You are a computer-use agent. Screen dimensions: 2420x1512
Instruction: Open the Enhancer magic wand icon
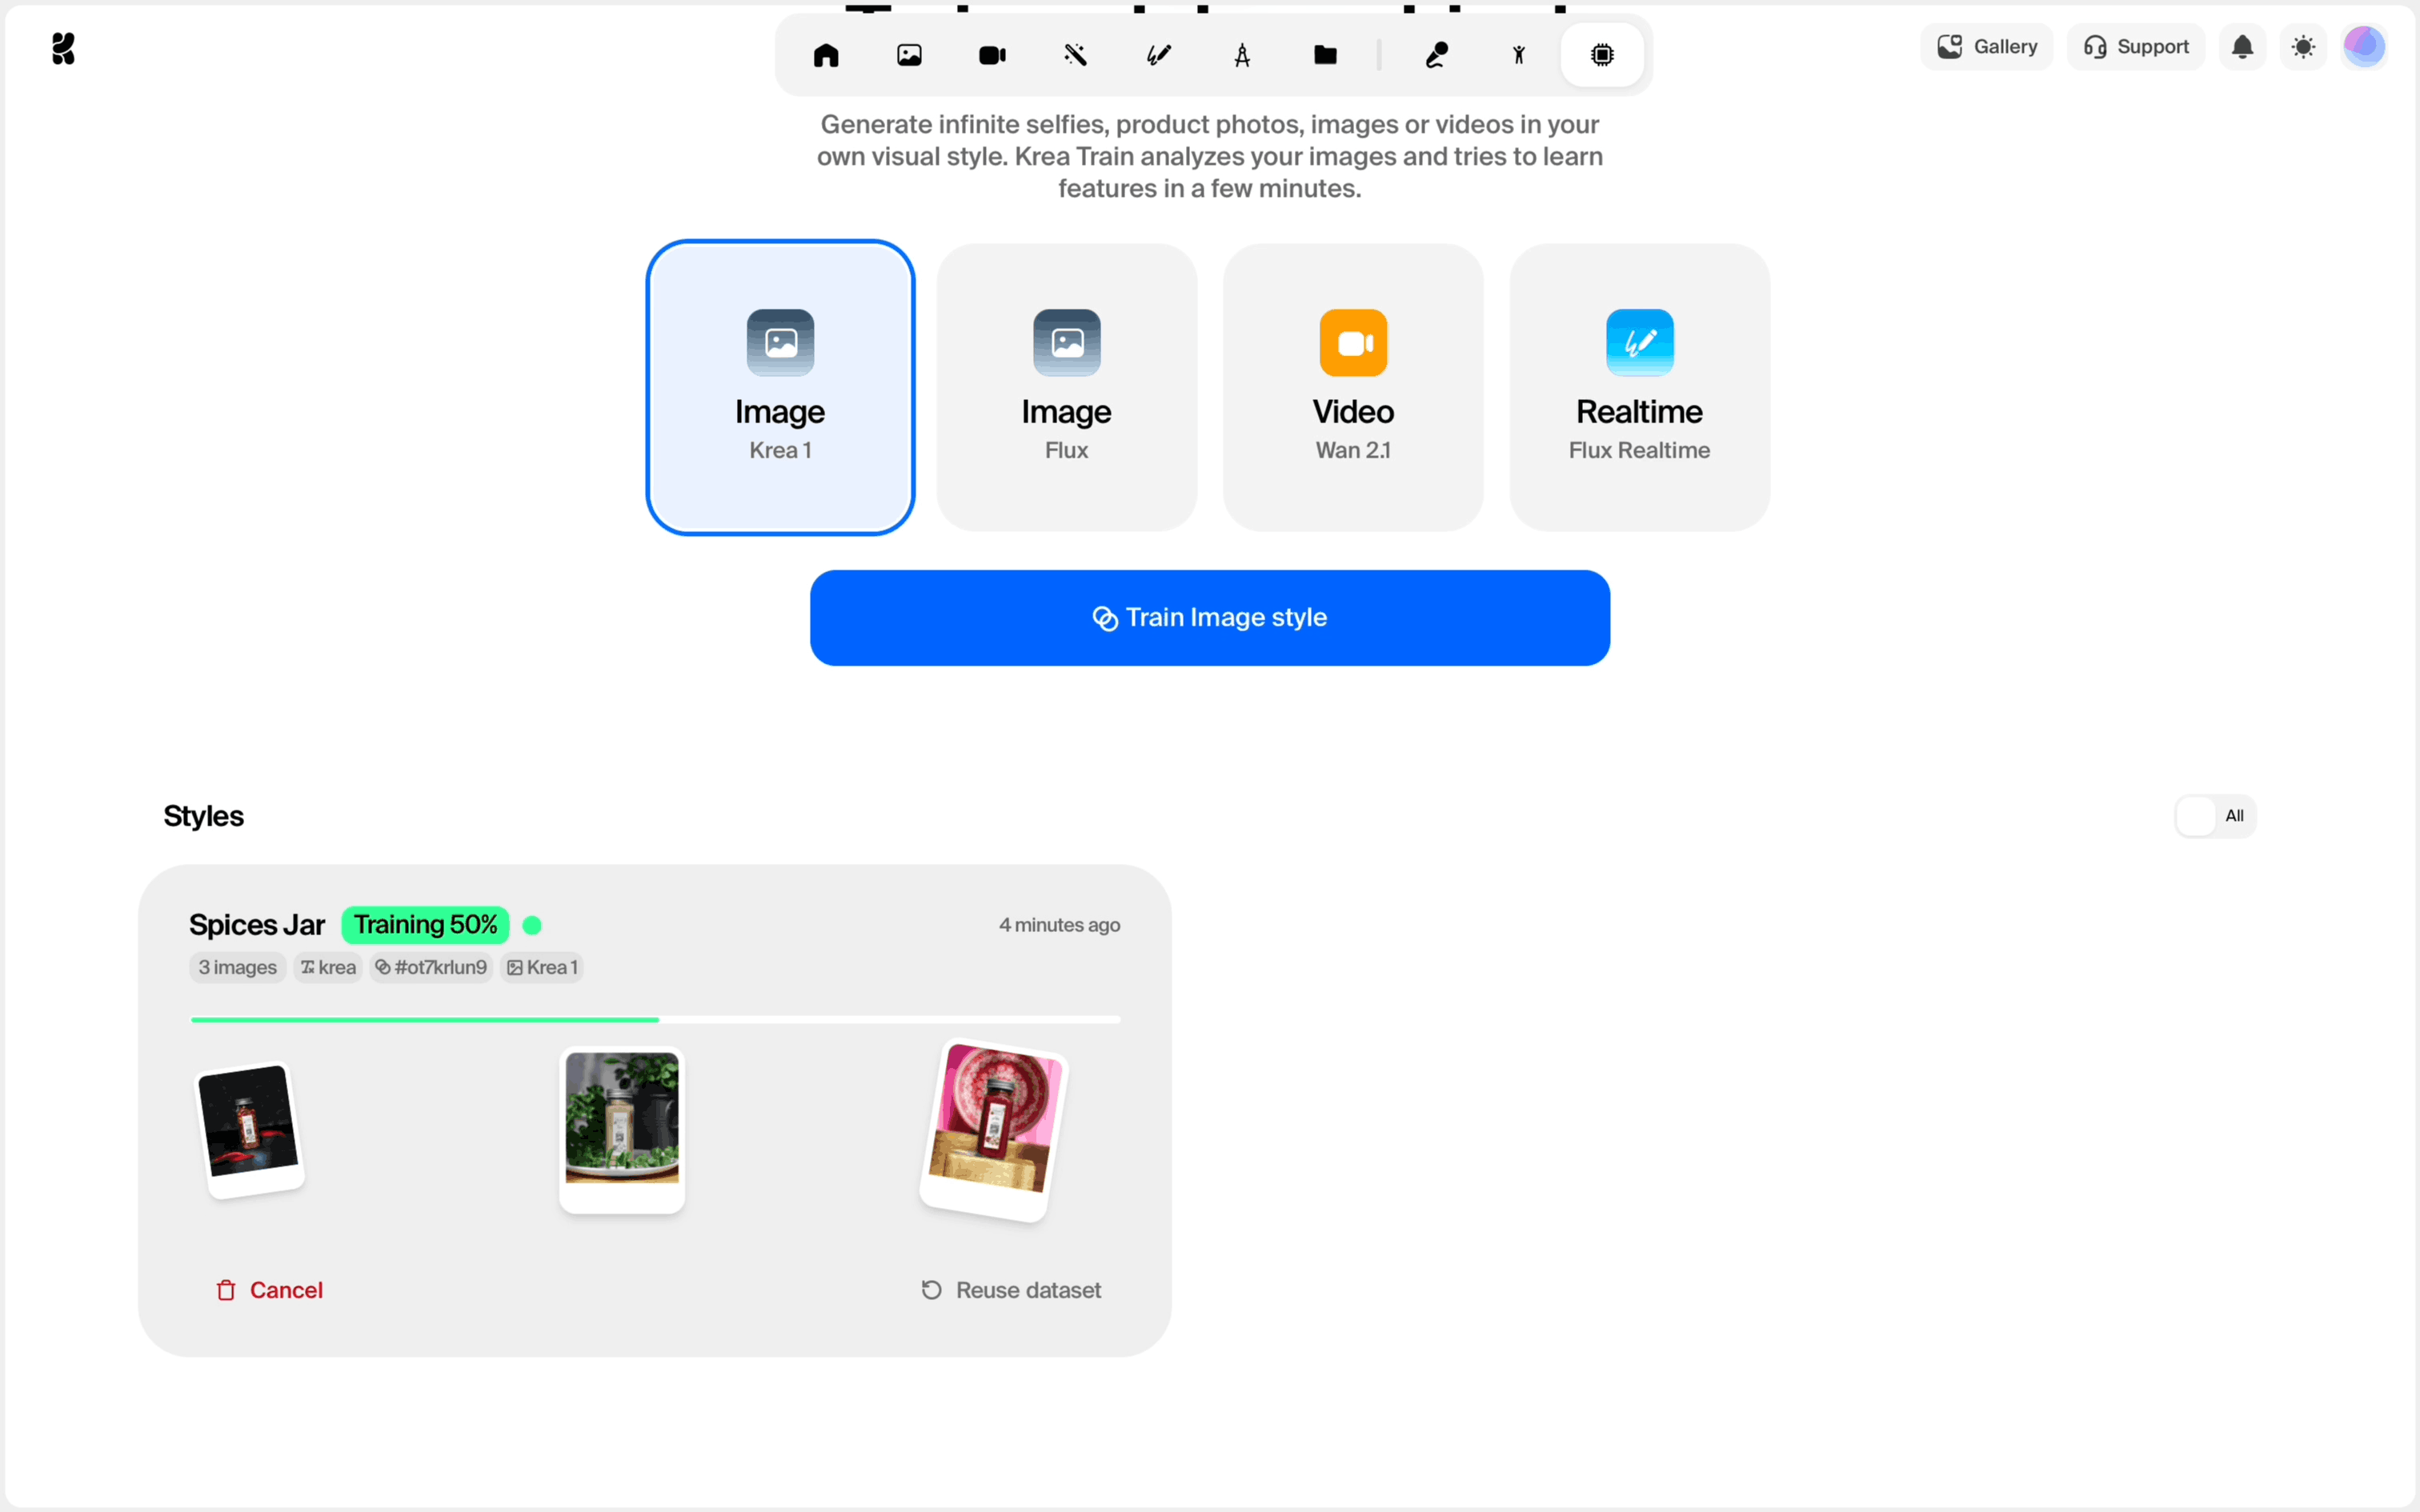[x=1076, y=55]
